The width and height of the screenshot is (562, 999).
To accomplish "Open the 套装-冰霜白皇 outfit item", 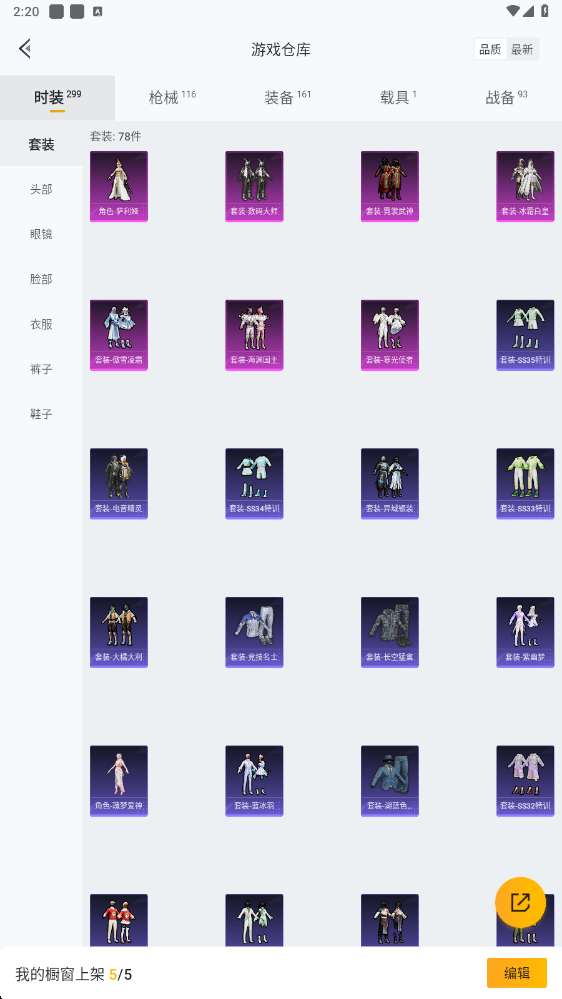I will (525, 186).
